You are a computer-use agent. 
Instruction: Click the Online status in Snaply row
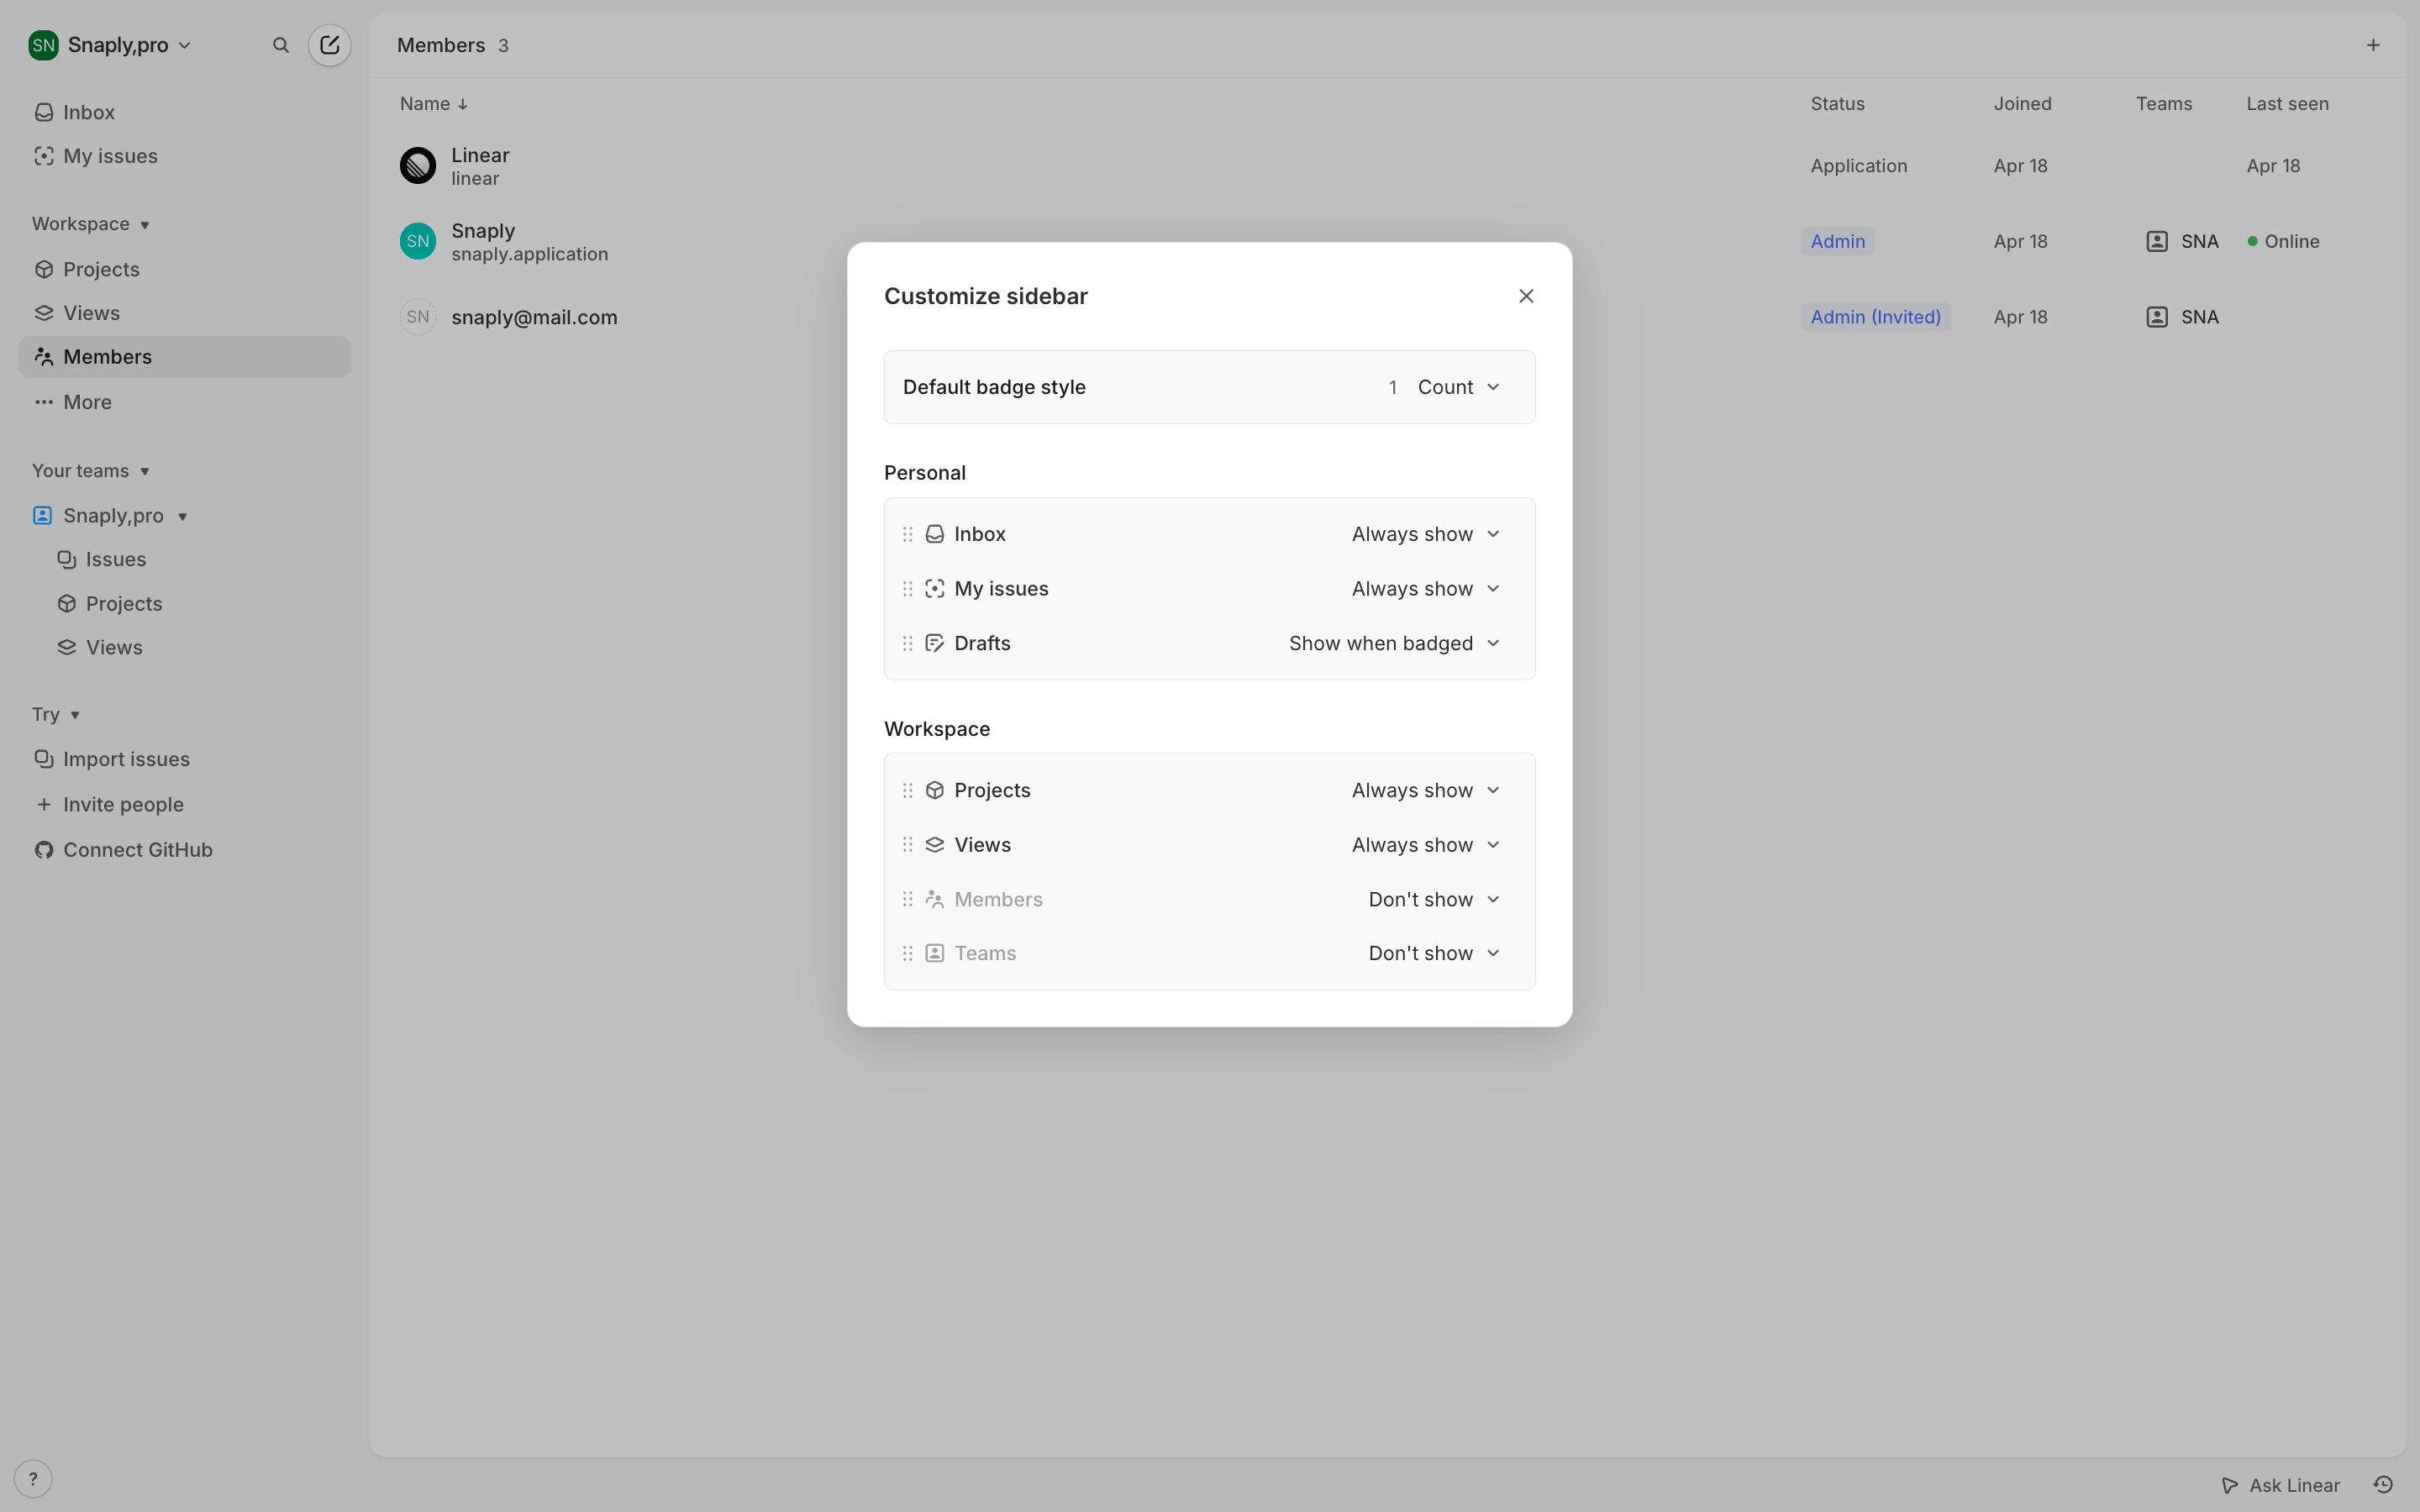coord(2284,241)
